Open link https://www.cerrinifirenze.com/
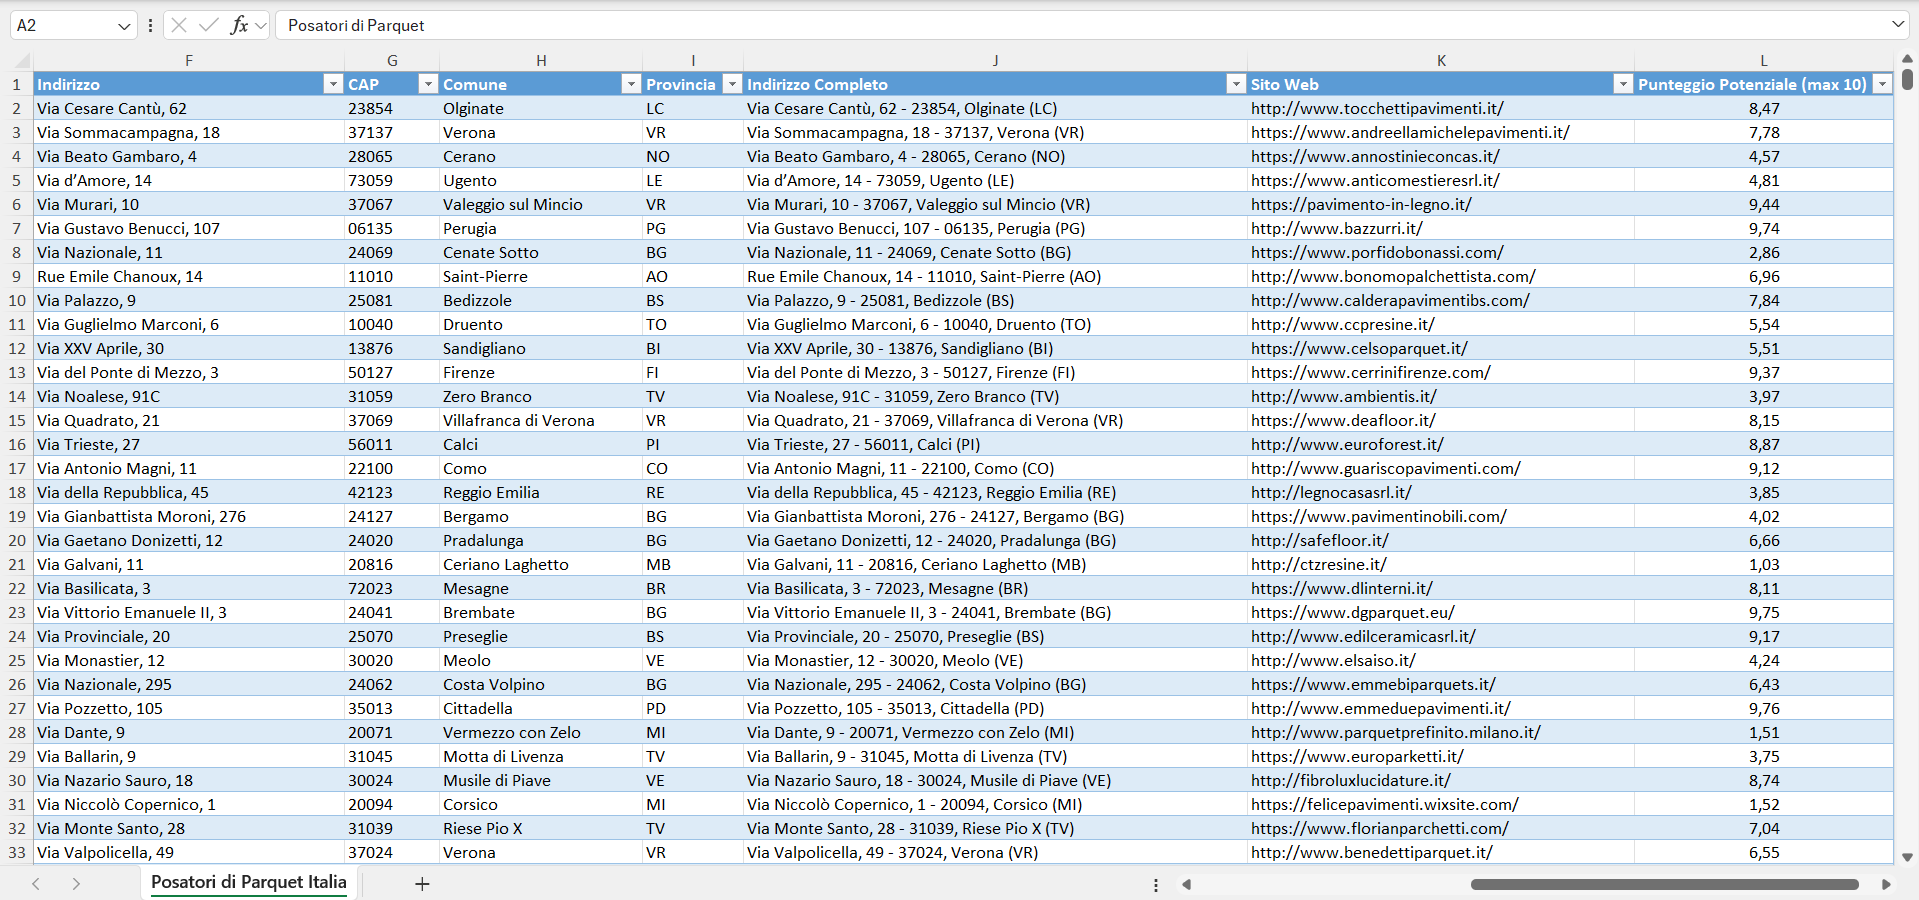 tap(1370, 372)
